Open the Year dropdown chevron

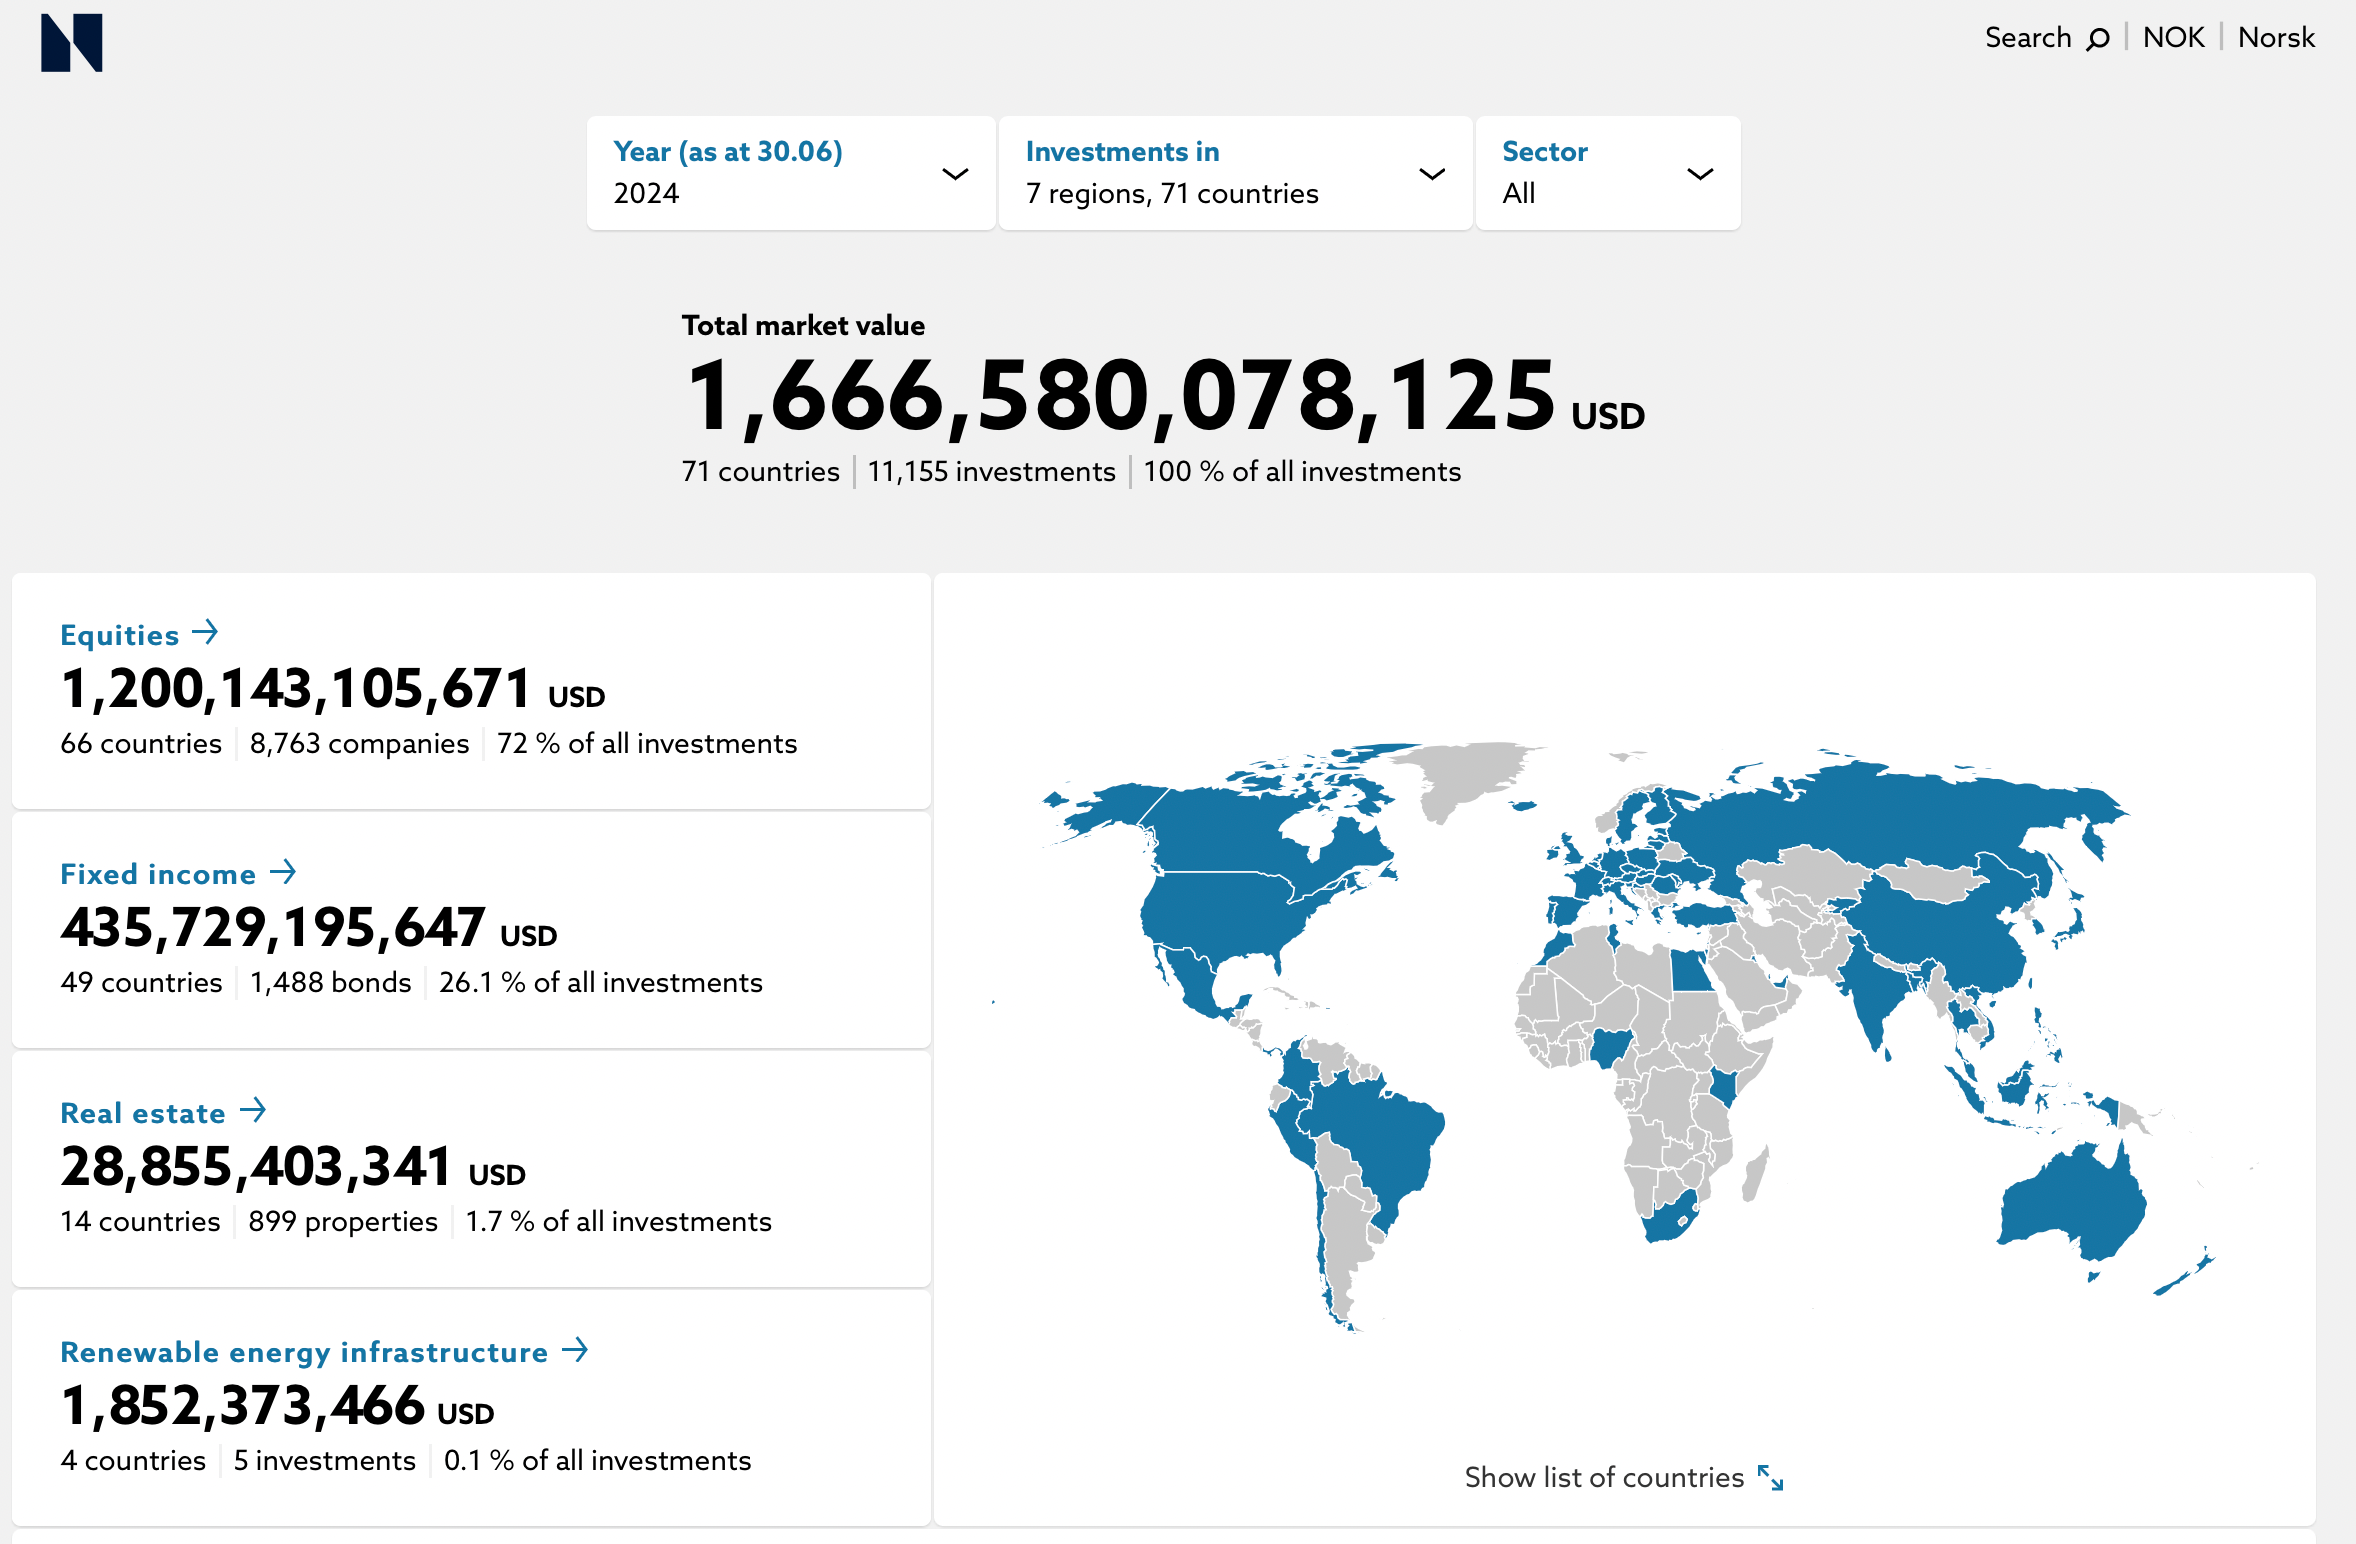955,174
